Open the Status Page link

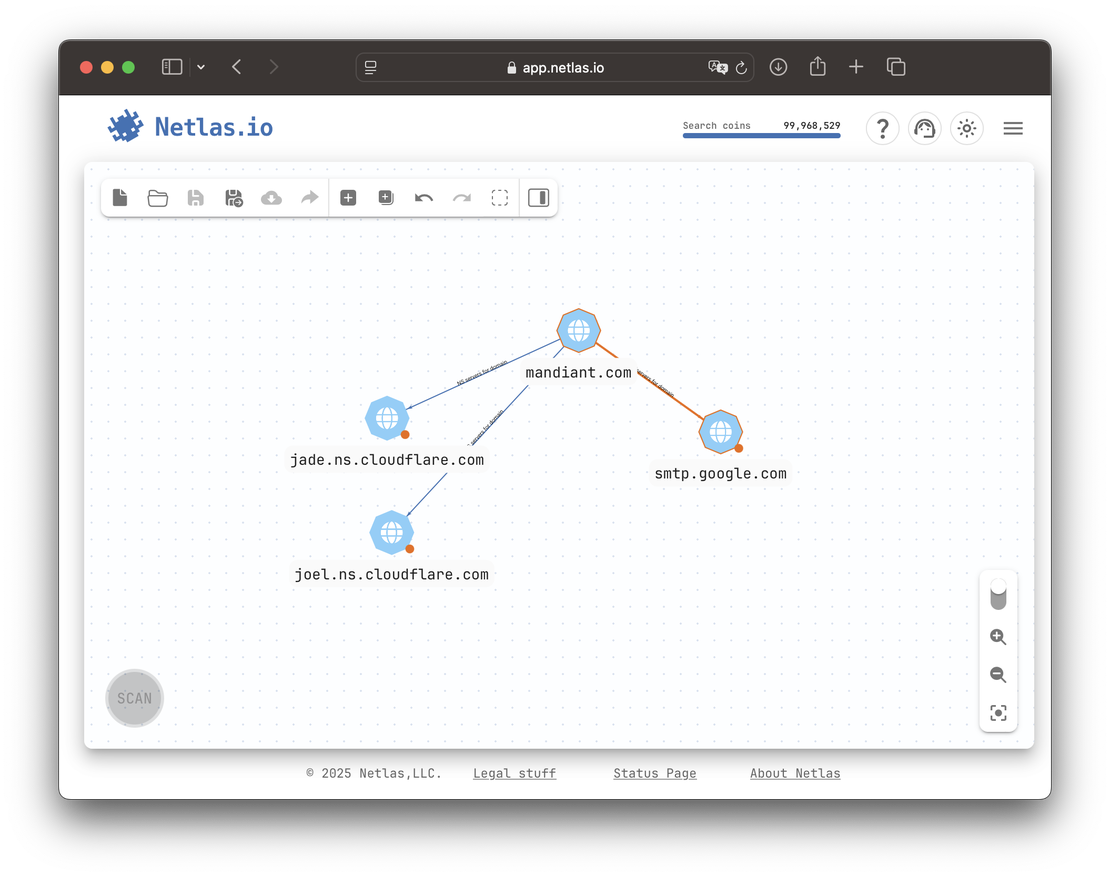[654, 773]
